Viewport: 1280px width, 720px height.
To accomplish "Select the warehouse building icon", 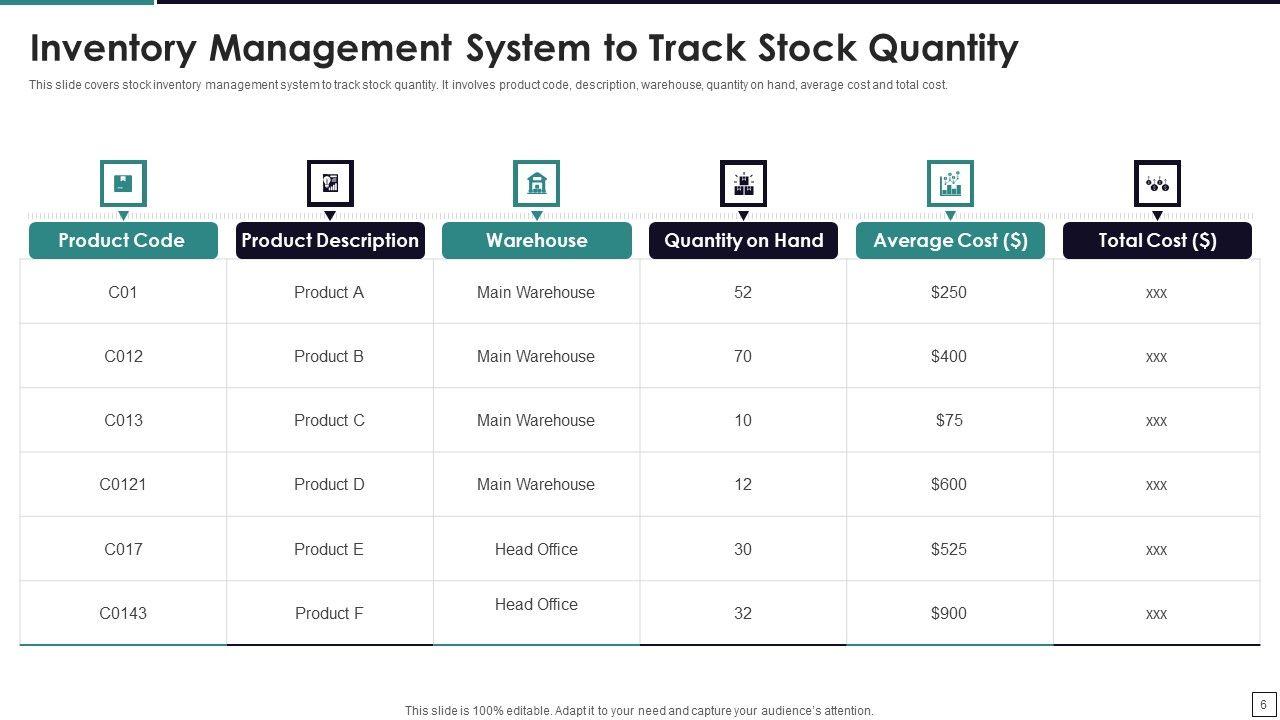I will tap(536, 184).
